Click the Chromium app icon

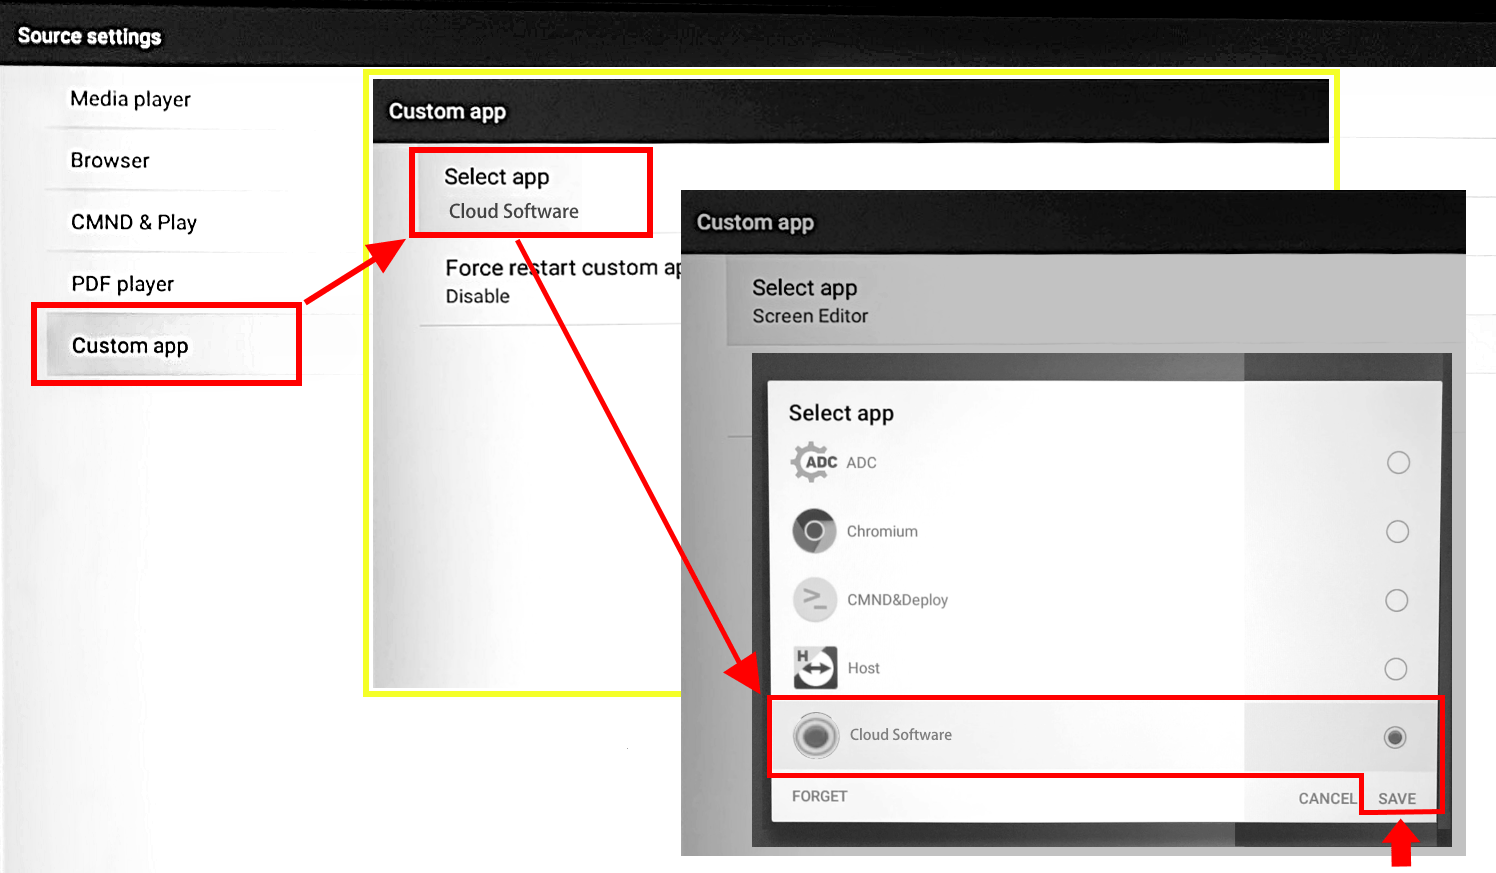pos(814,531)
